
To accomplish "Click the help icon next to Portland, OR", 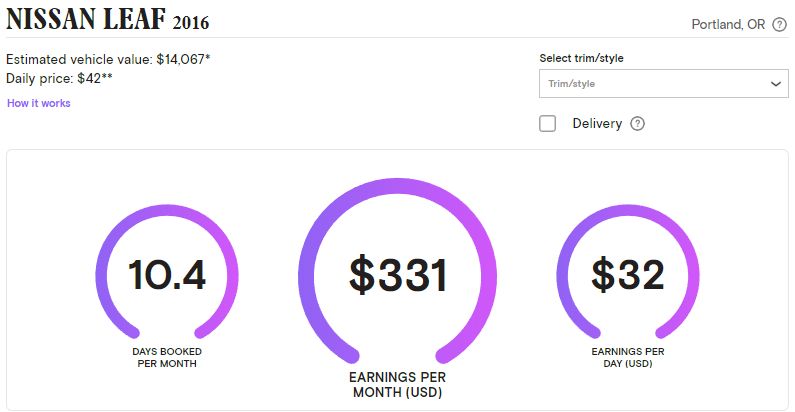I will 779,24.
